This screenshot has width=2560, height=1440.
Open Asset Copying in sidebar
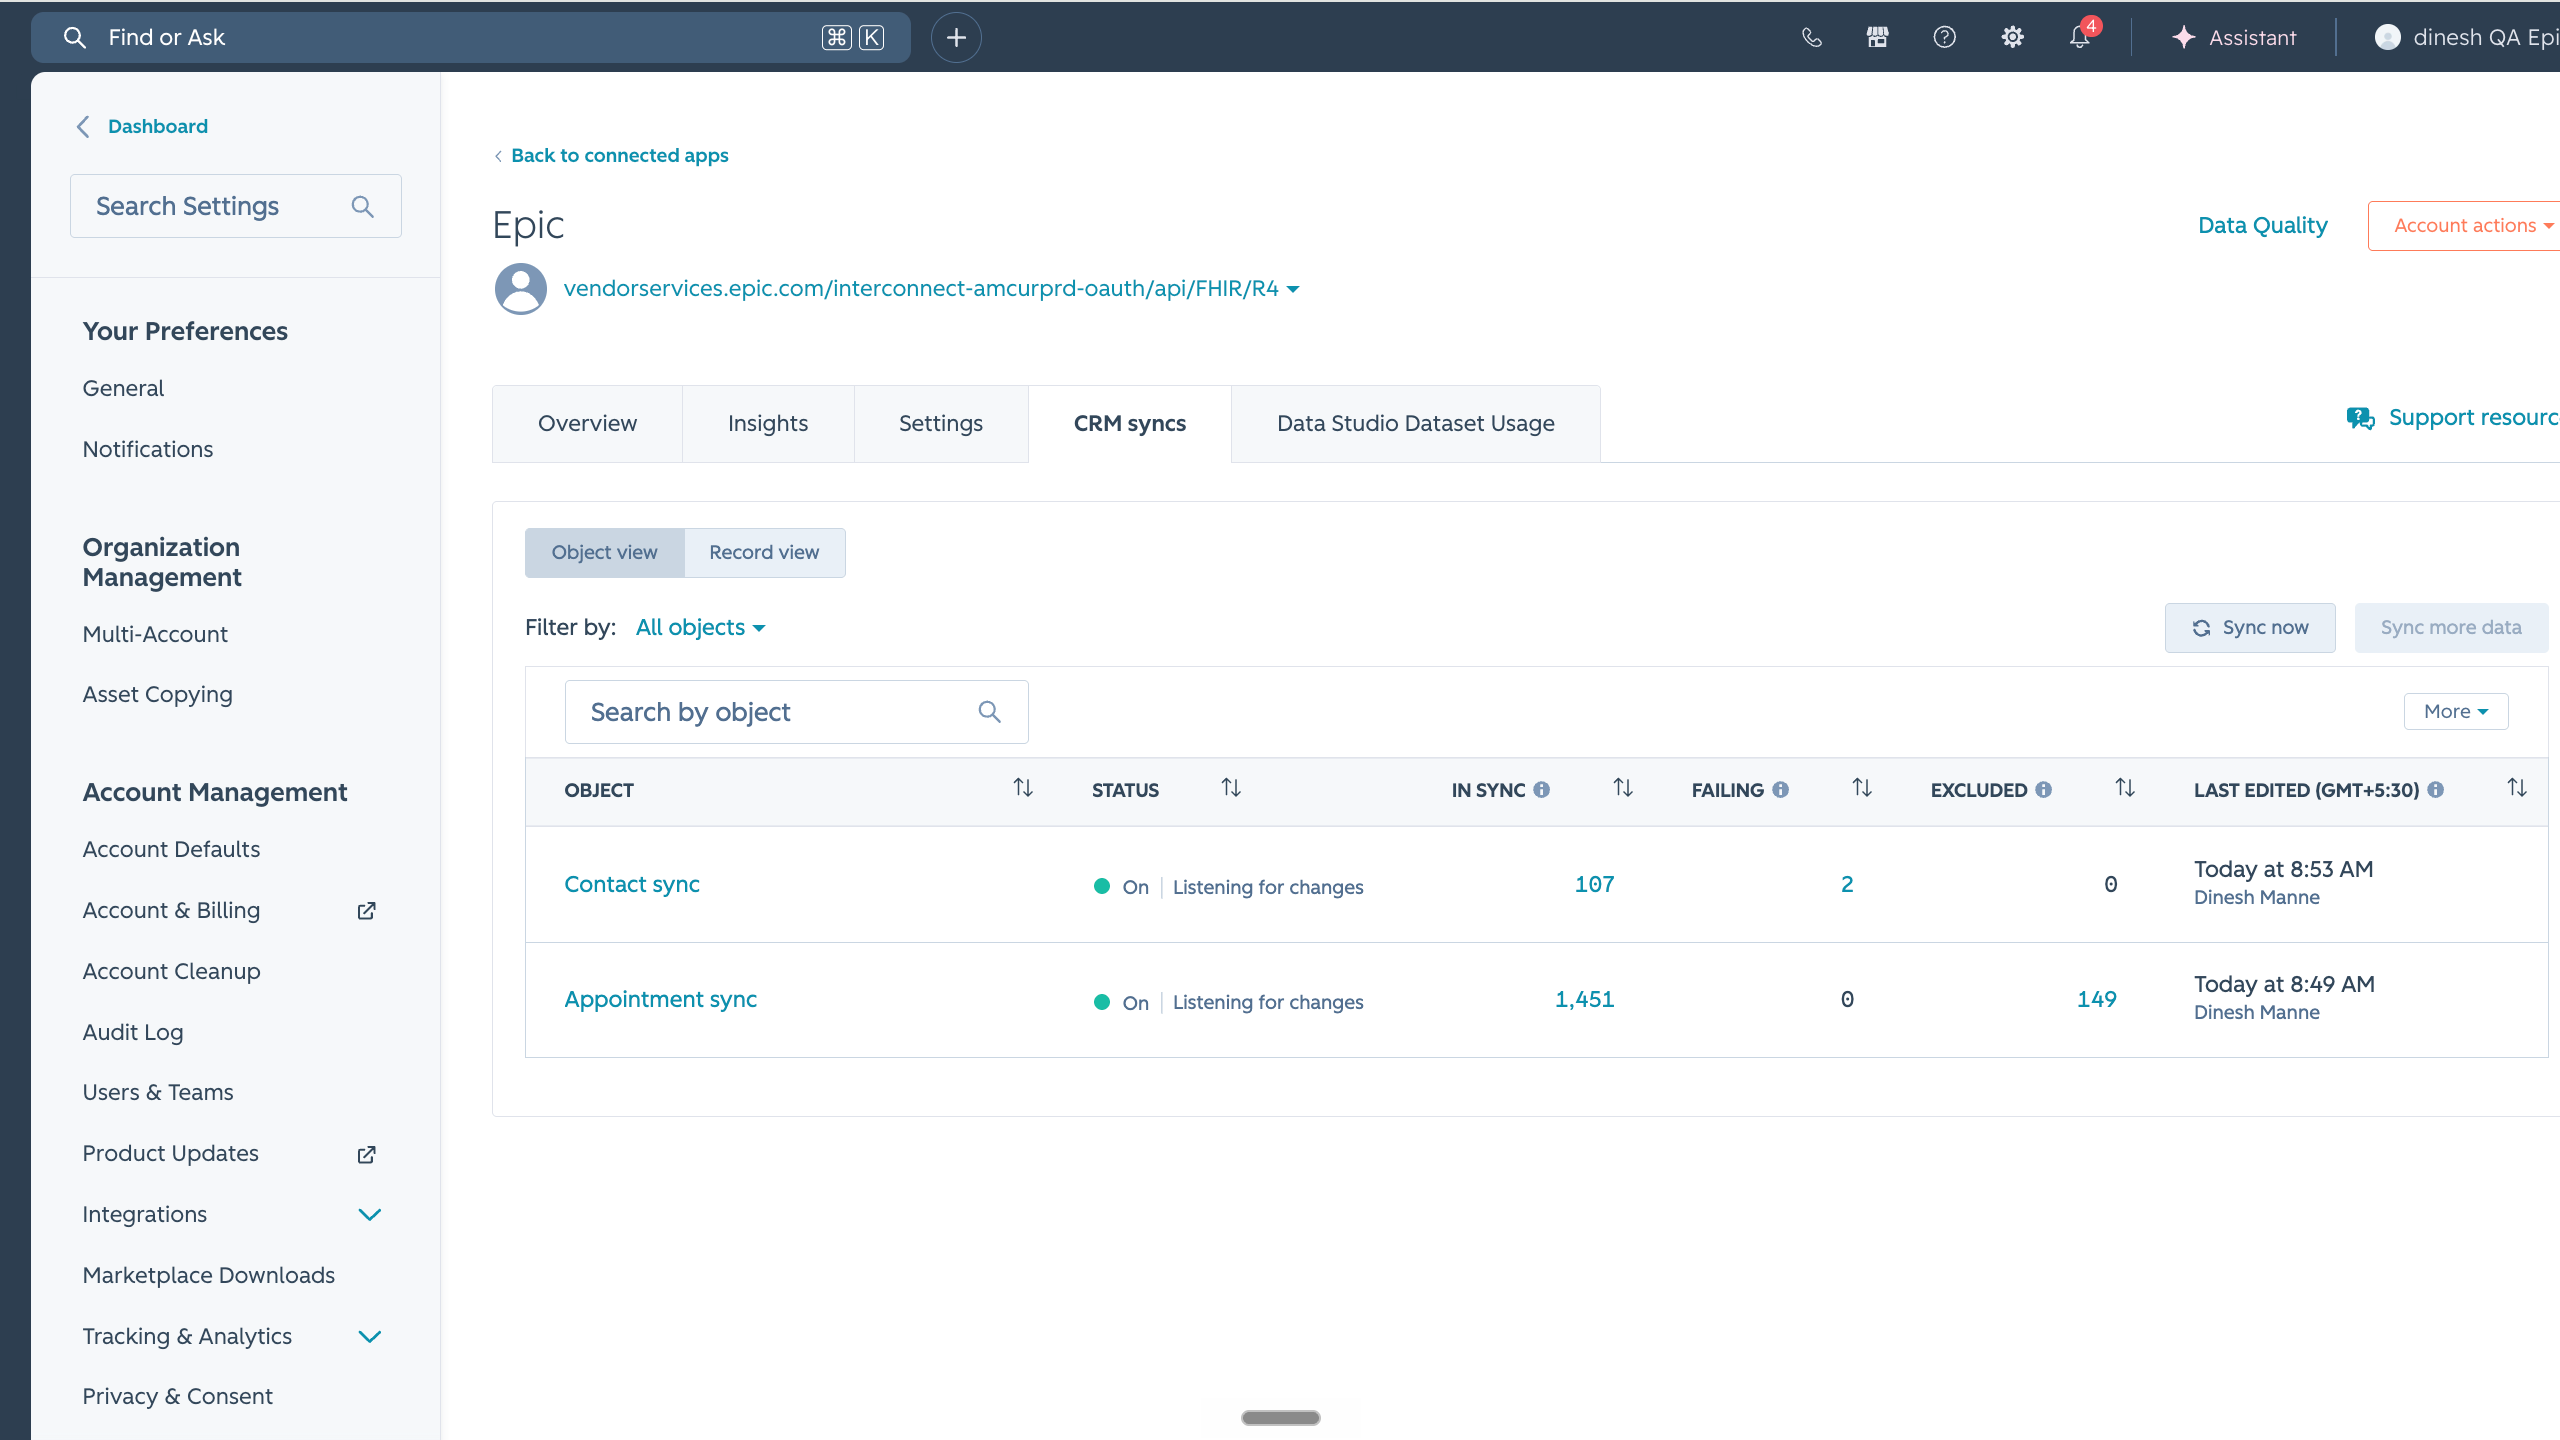point(157,695)
